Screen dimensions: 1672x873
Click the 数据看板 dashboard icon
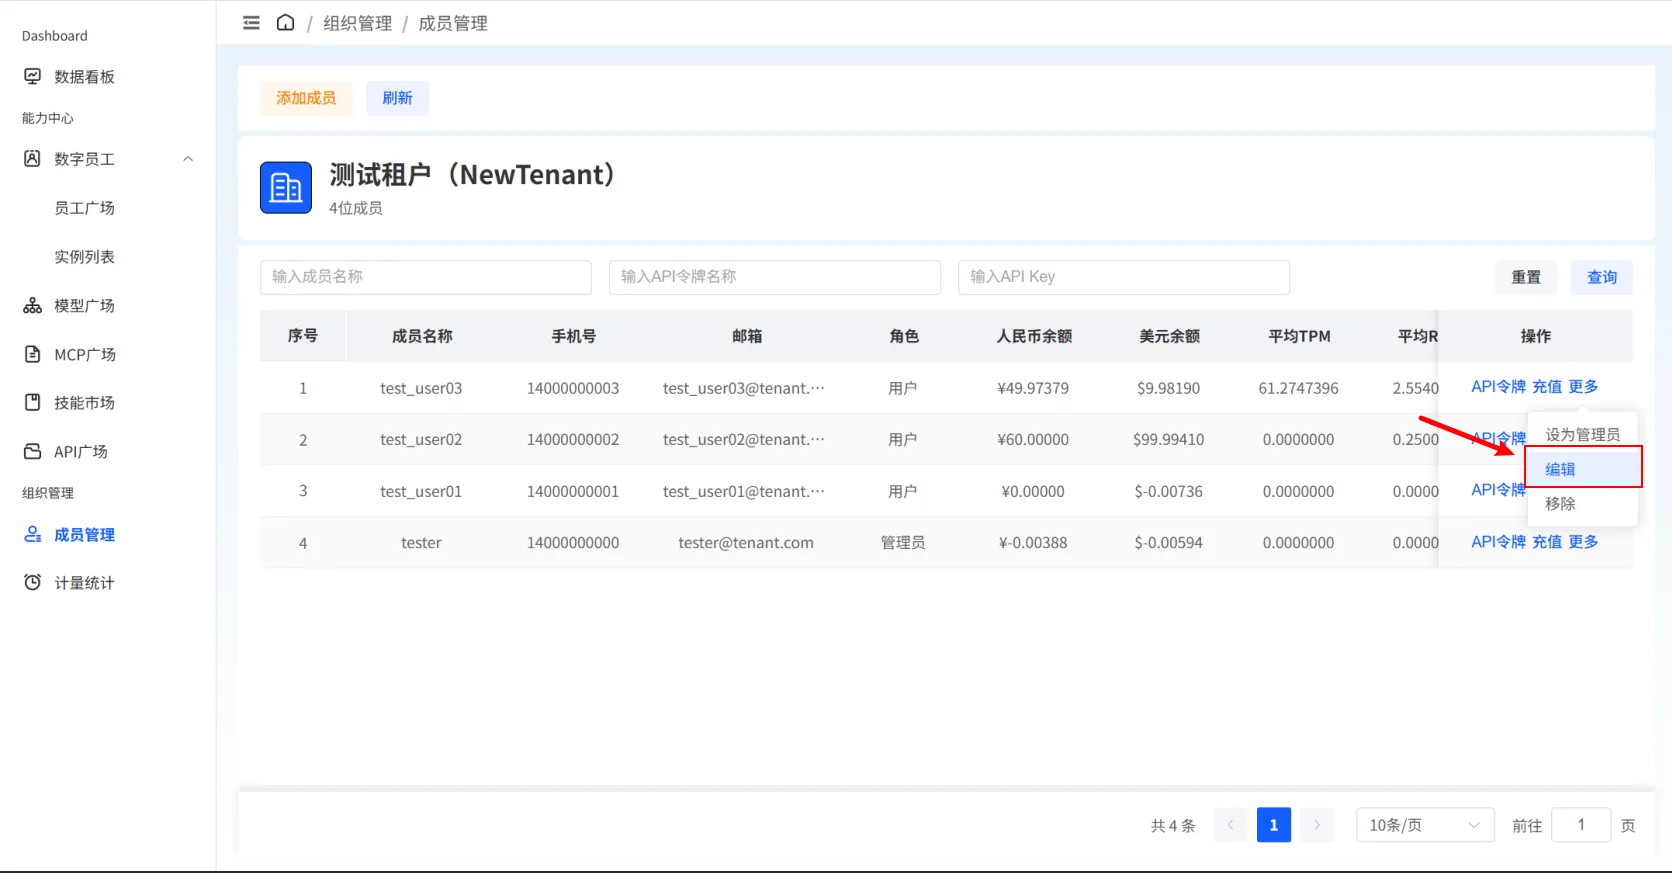[33, 77]
